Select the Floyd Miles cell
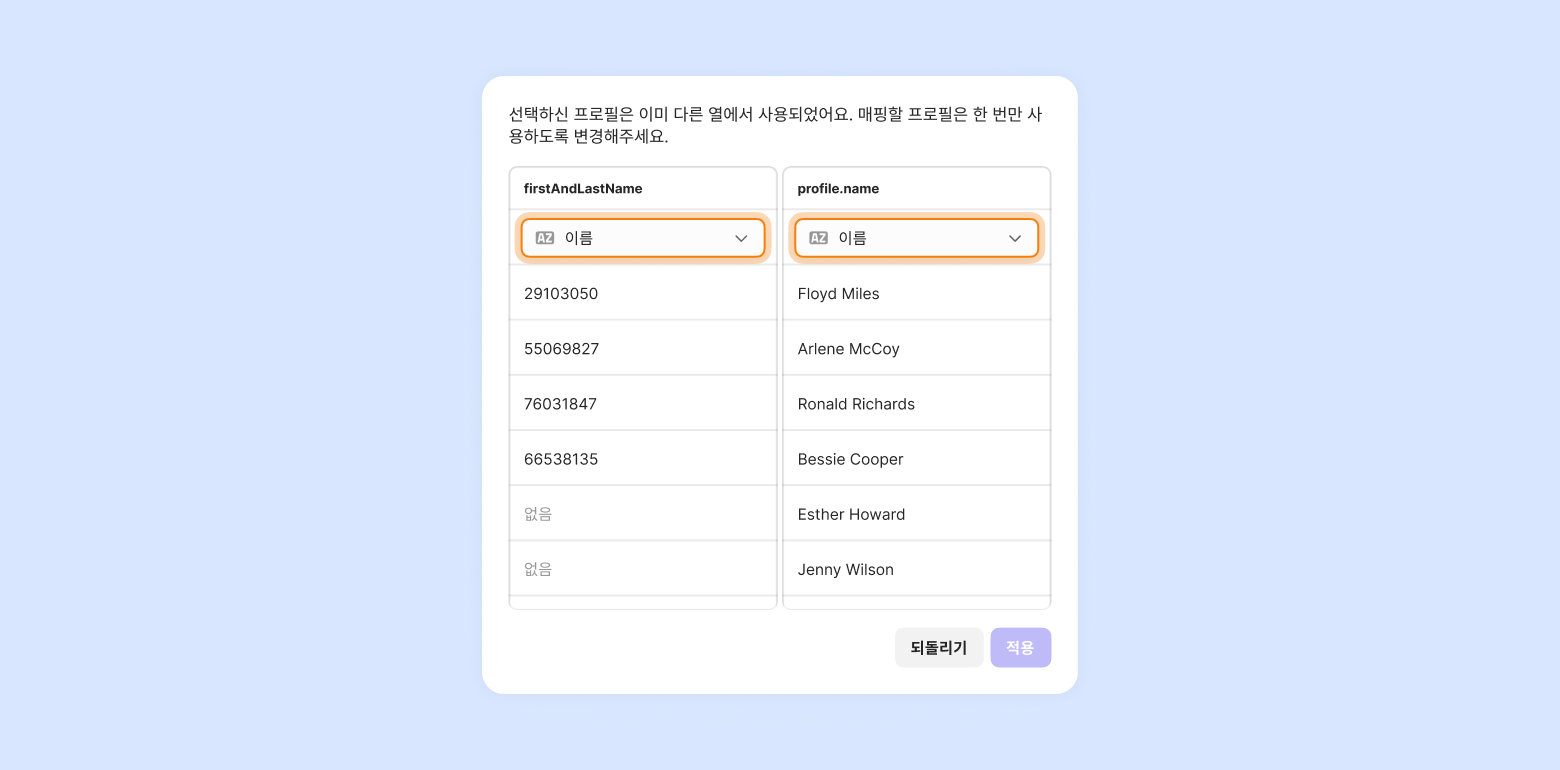1560x770 pixels. [x=917, y=293]
